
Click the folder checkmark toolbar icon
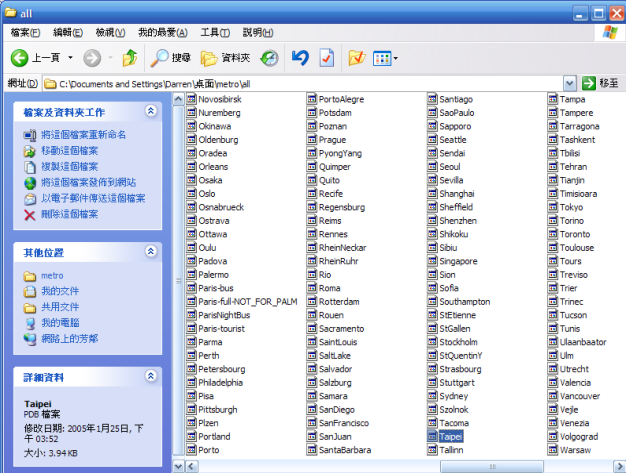tap(357, 58)
